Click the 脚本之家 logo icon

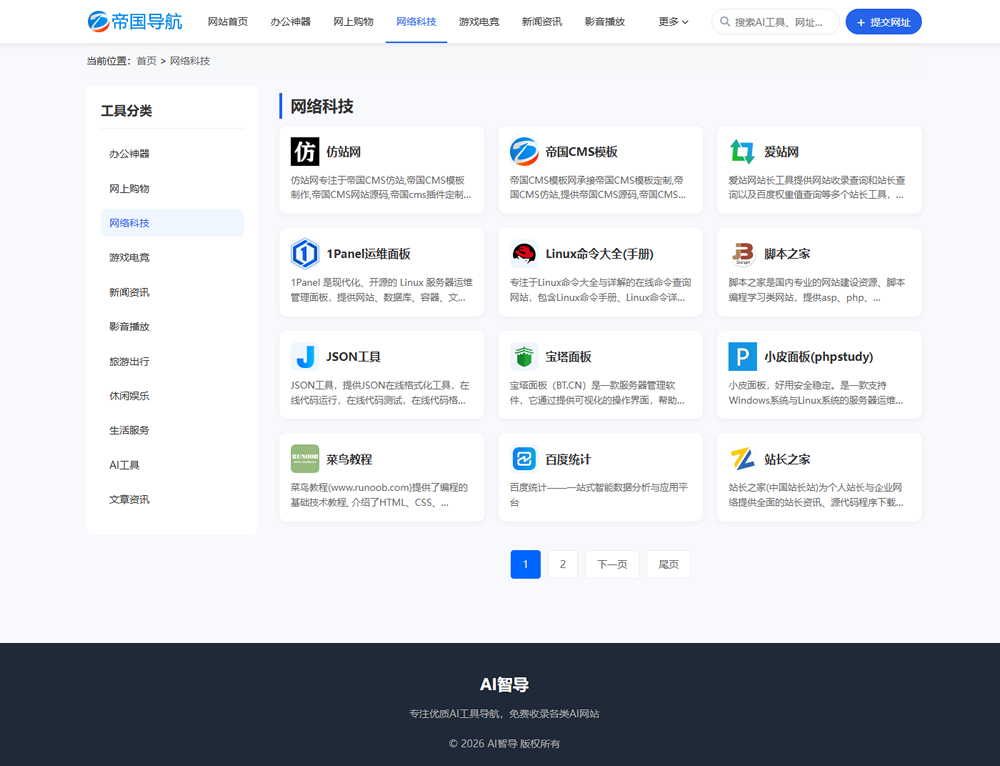tap(742, 254)
